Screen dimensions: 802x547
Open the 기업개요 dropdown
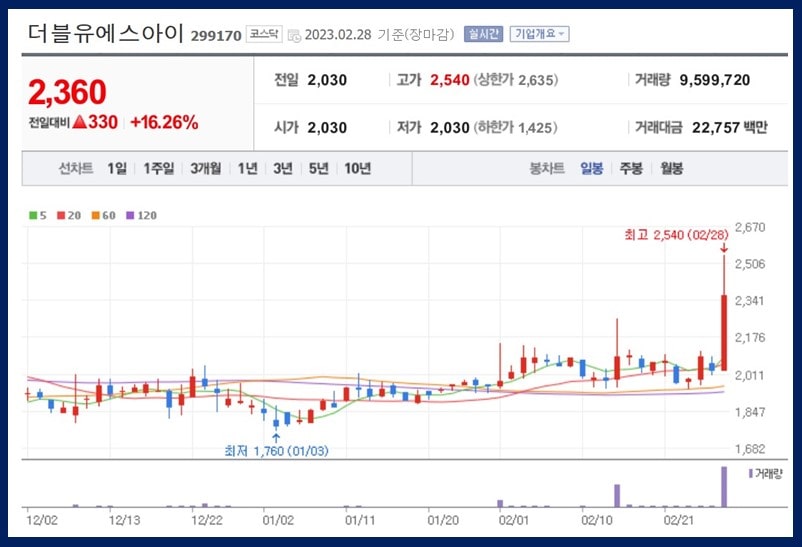tap(539, 34)
